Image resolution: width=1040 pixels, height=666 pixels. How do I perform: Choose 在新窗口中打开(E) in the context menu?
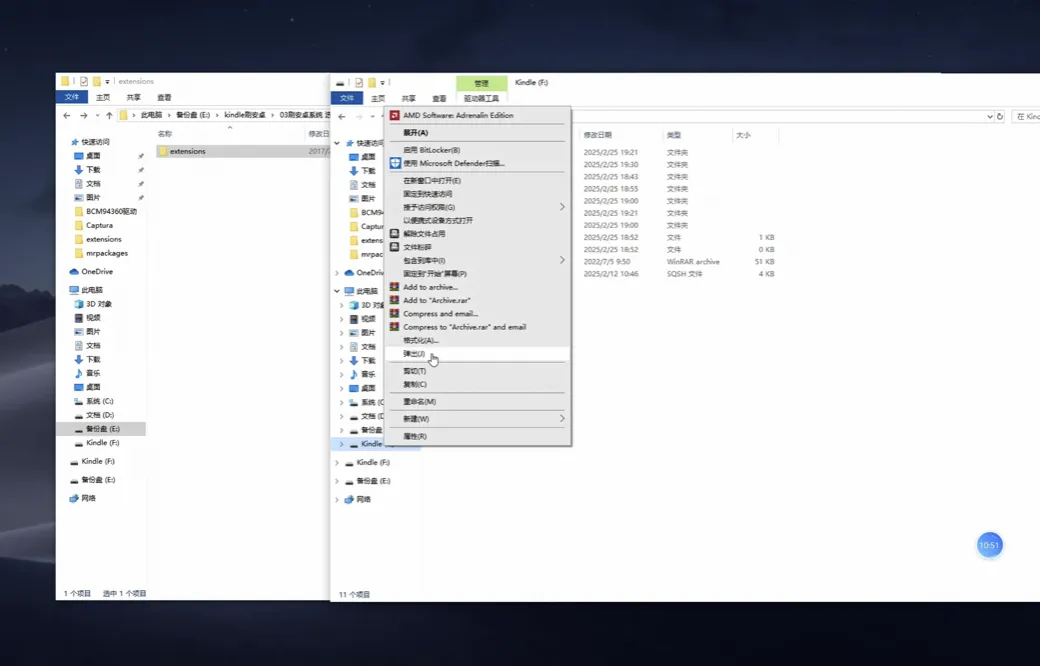coord(477,180)
